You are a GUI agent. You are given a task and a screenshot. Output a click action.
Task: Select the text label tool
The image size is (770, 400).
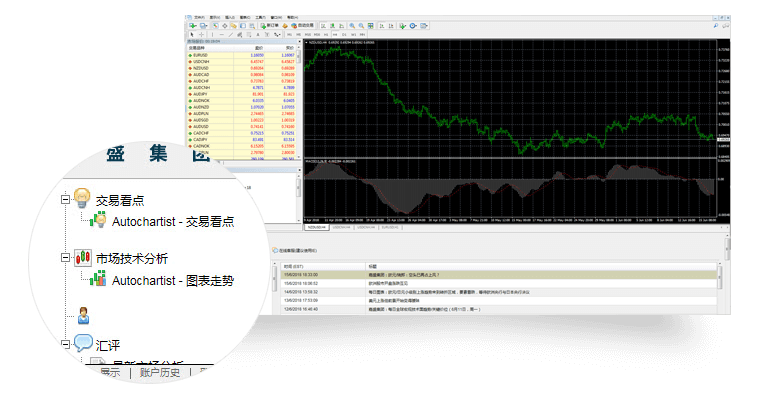click(267, 34)
